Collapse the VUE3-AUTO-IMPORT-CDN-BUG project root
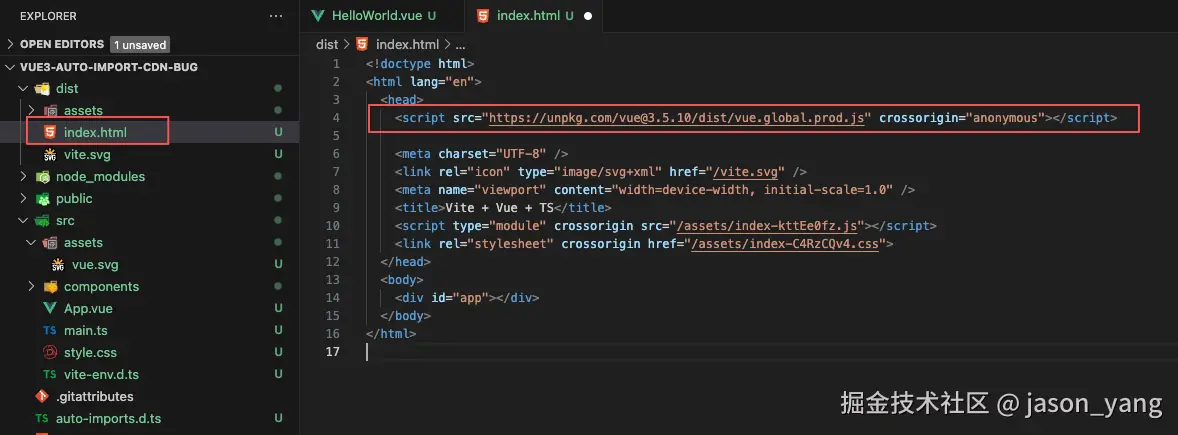This screenshot has height=435, width=1178. tap(11, 67)
